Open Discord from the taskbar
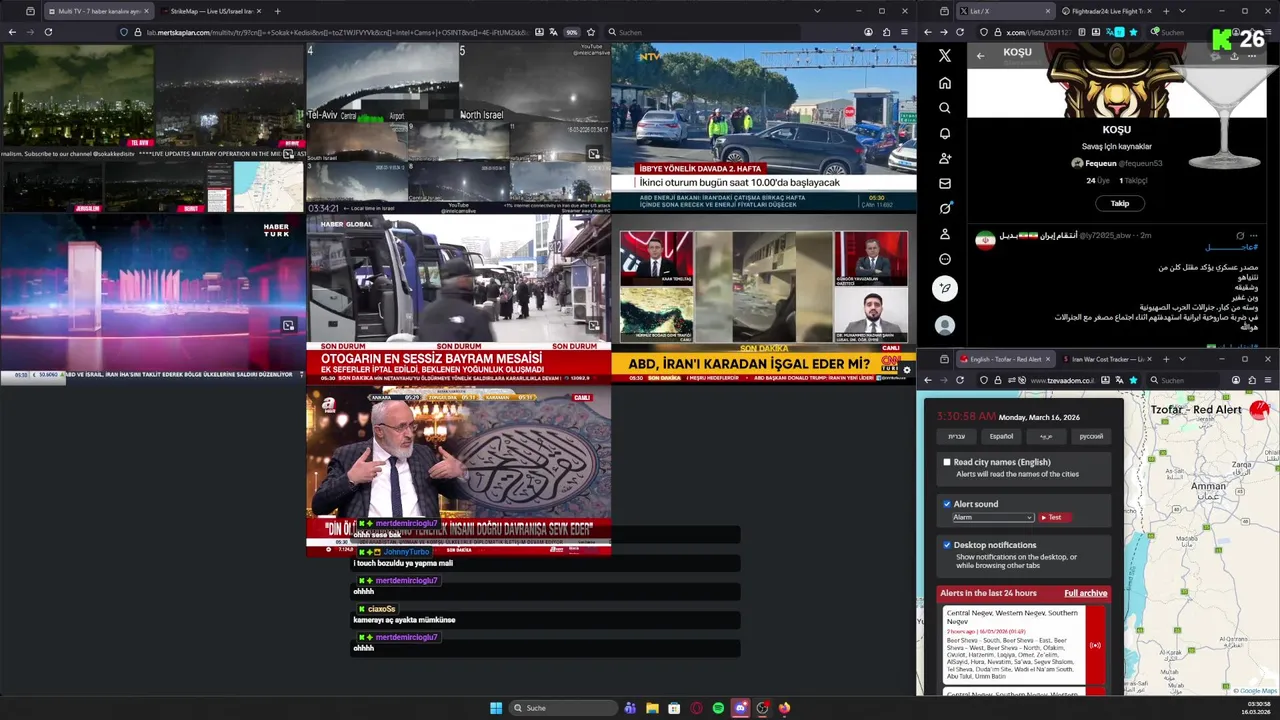 (x=740, y=708)
